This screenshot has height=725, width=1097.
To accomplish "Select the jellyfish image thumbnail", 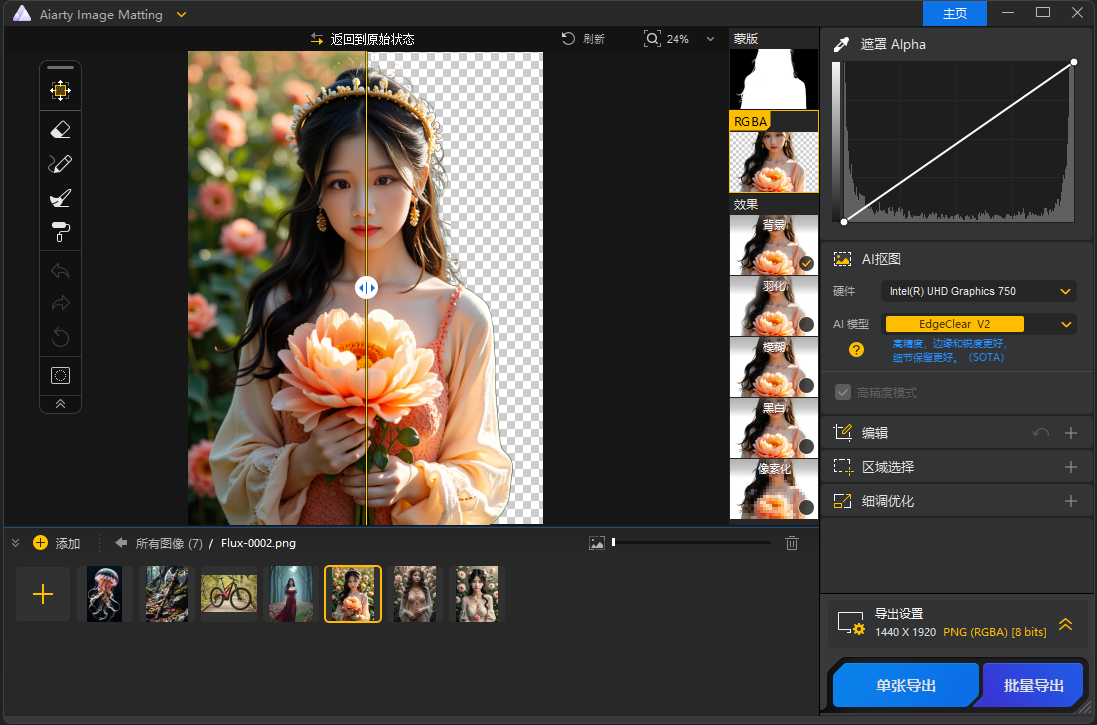I will click(104, 593).
